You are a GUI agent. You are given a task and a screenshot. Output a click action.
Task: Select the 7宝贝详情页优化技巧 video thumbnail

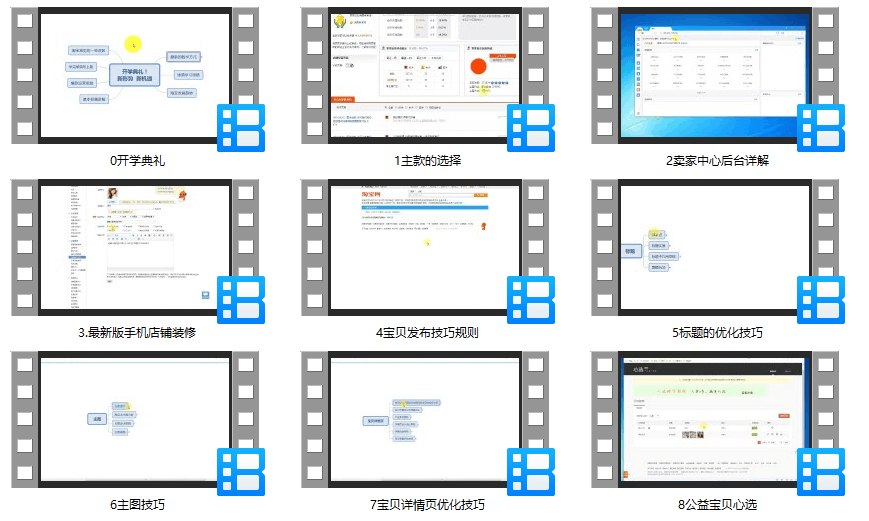point(425,419)
